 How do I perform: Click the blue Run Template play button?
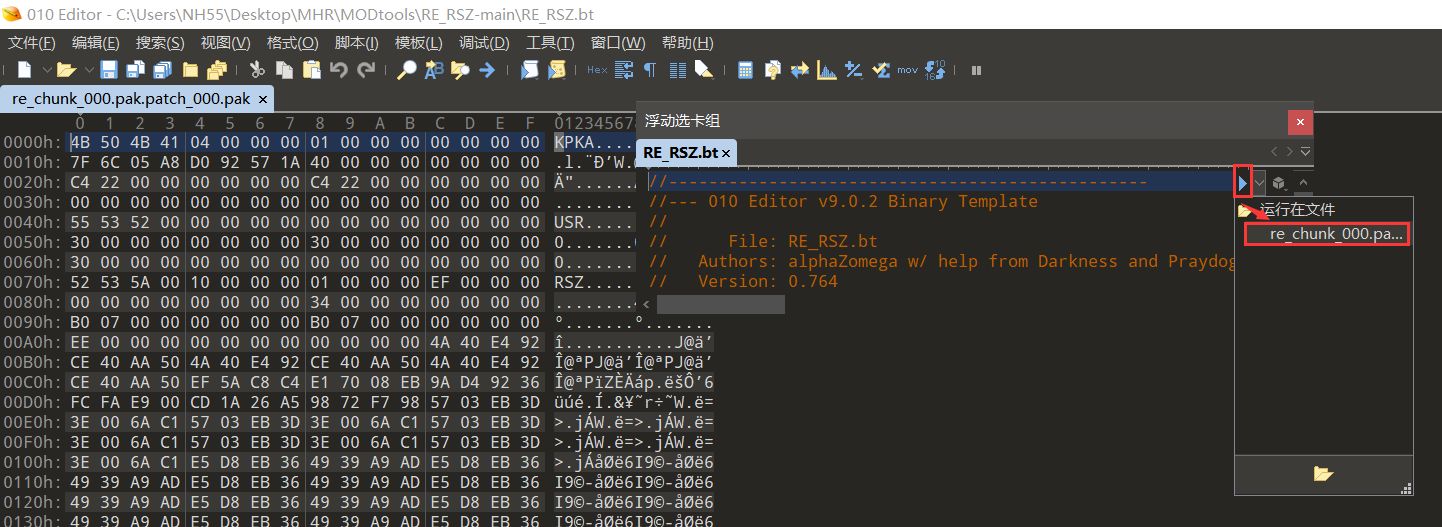click(1242, 183)
